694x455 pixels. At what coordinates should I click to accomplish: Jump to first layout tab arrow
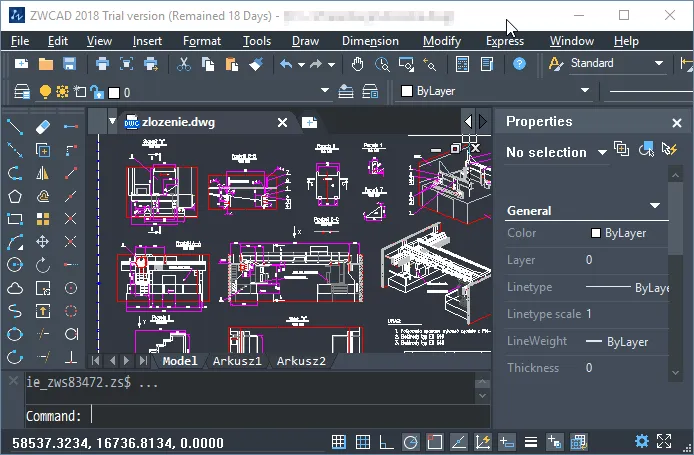pyautogui.click(x=95, y=361)
